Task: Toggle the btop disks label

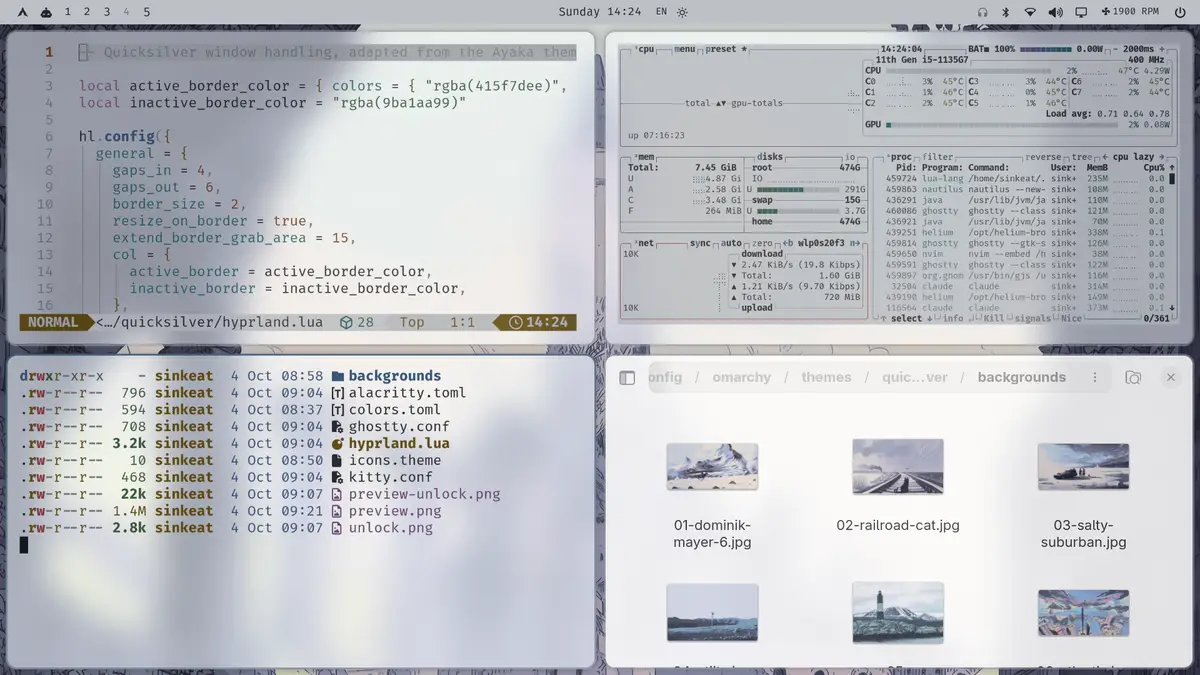Action: (x=770, y=157)
